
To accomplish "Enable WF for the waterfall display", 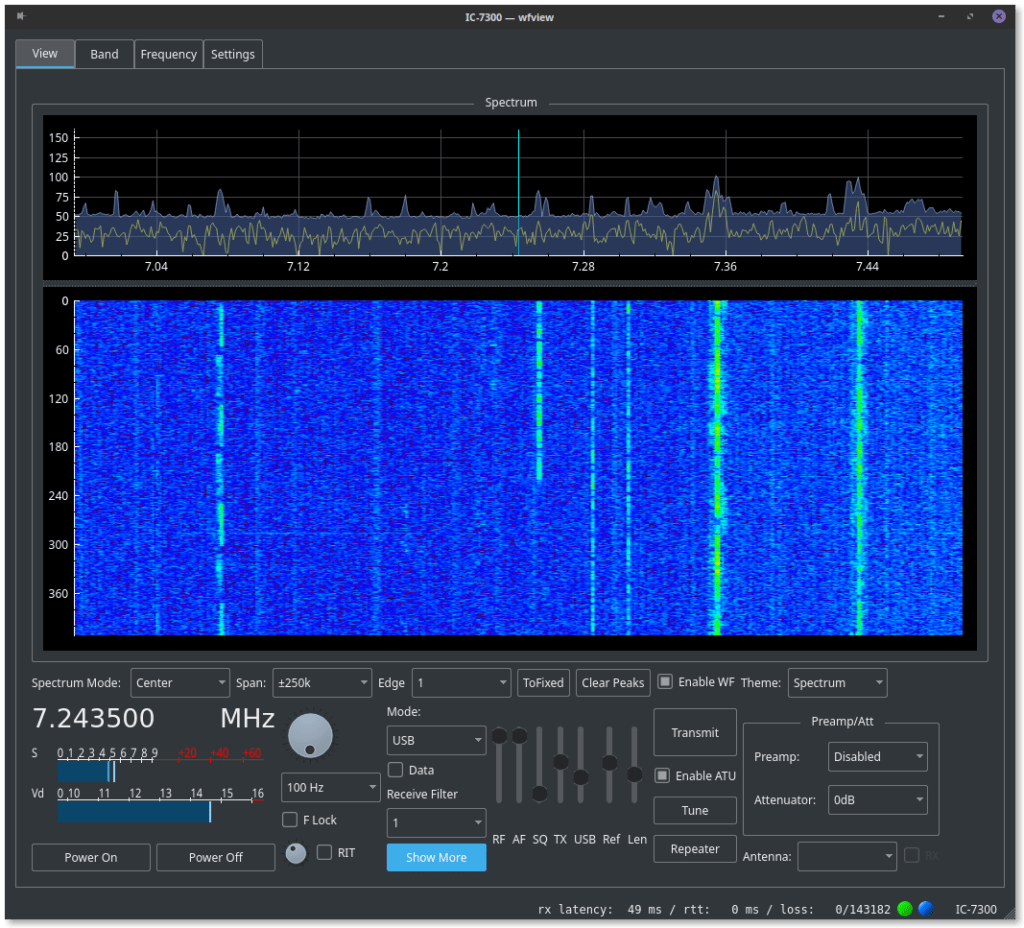I will point(666,682).
